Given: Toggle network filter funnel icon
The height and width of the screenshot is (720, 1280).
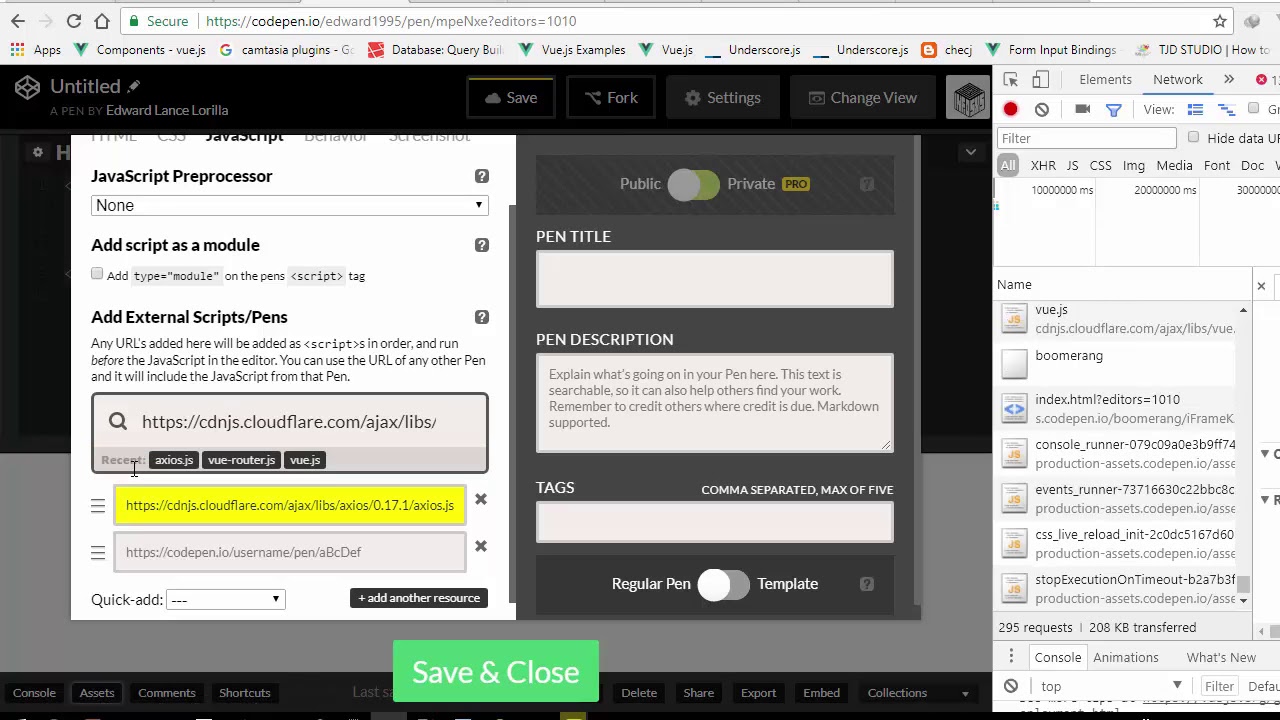Looking at the screenshot, I should click(1113, 110).
